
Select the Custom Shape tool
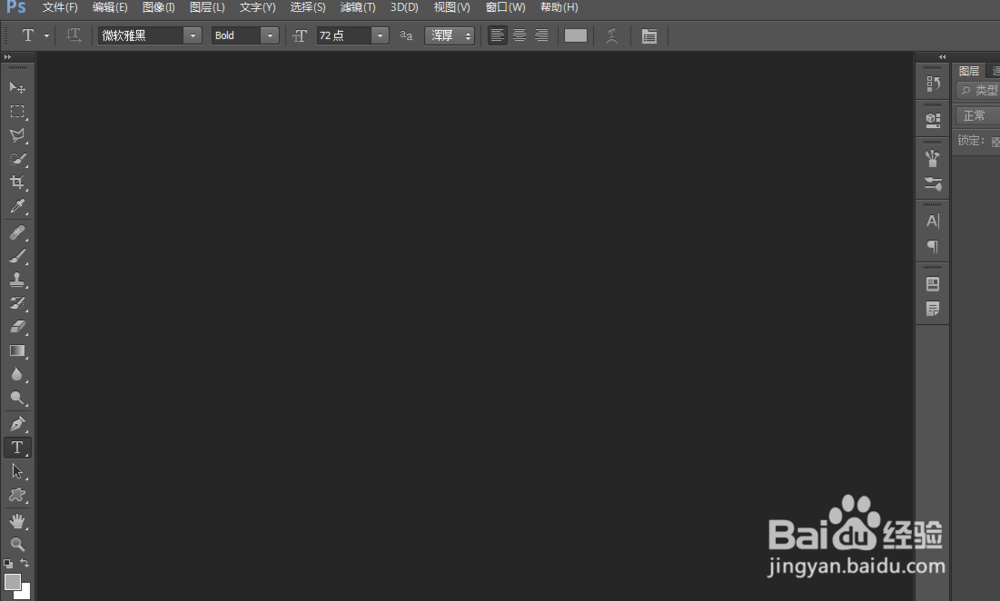coord(17,495)
